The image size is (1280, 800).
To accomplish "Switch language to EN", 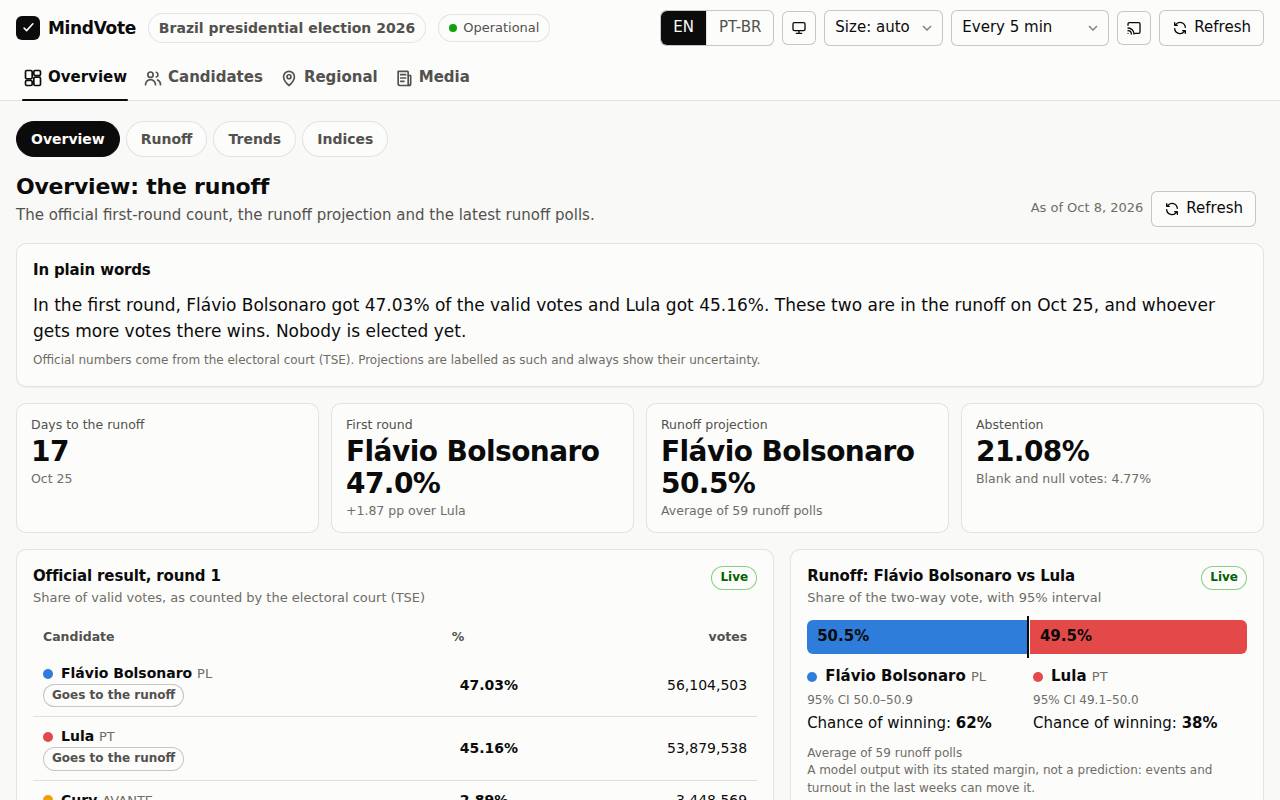I will coord(684,28).
